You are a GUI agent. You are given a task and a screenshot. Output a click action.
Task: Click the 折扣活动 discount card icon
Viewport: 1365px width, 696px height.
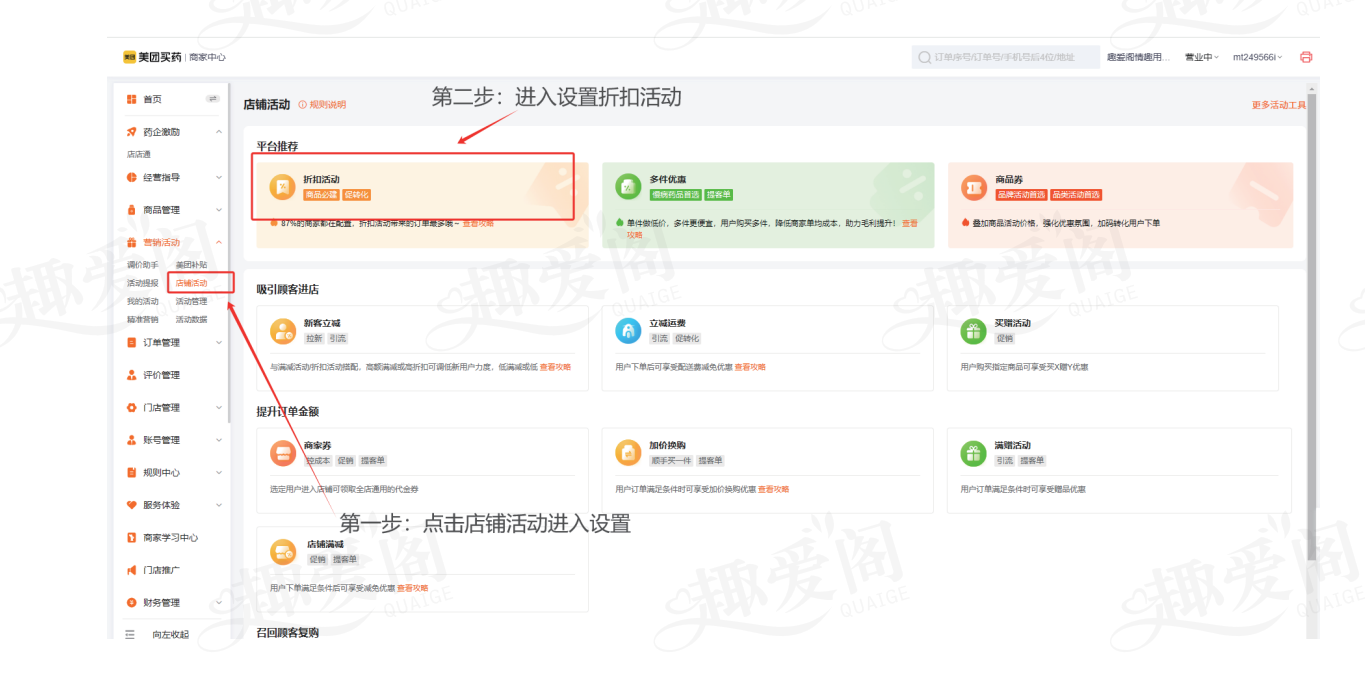pyautogui.click(x=283, y=187)
